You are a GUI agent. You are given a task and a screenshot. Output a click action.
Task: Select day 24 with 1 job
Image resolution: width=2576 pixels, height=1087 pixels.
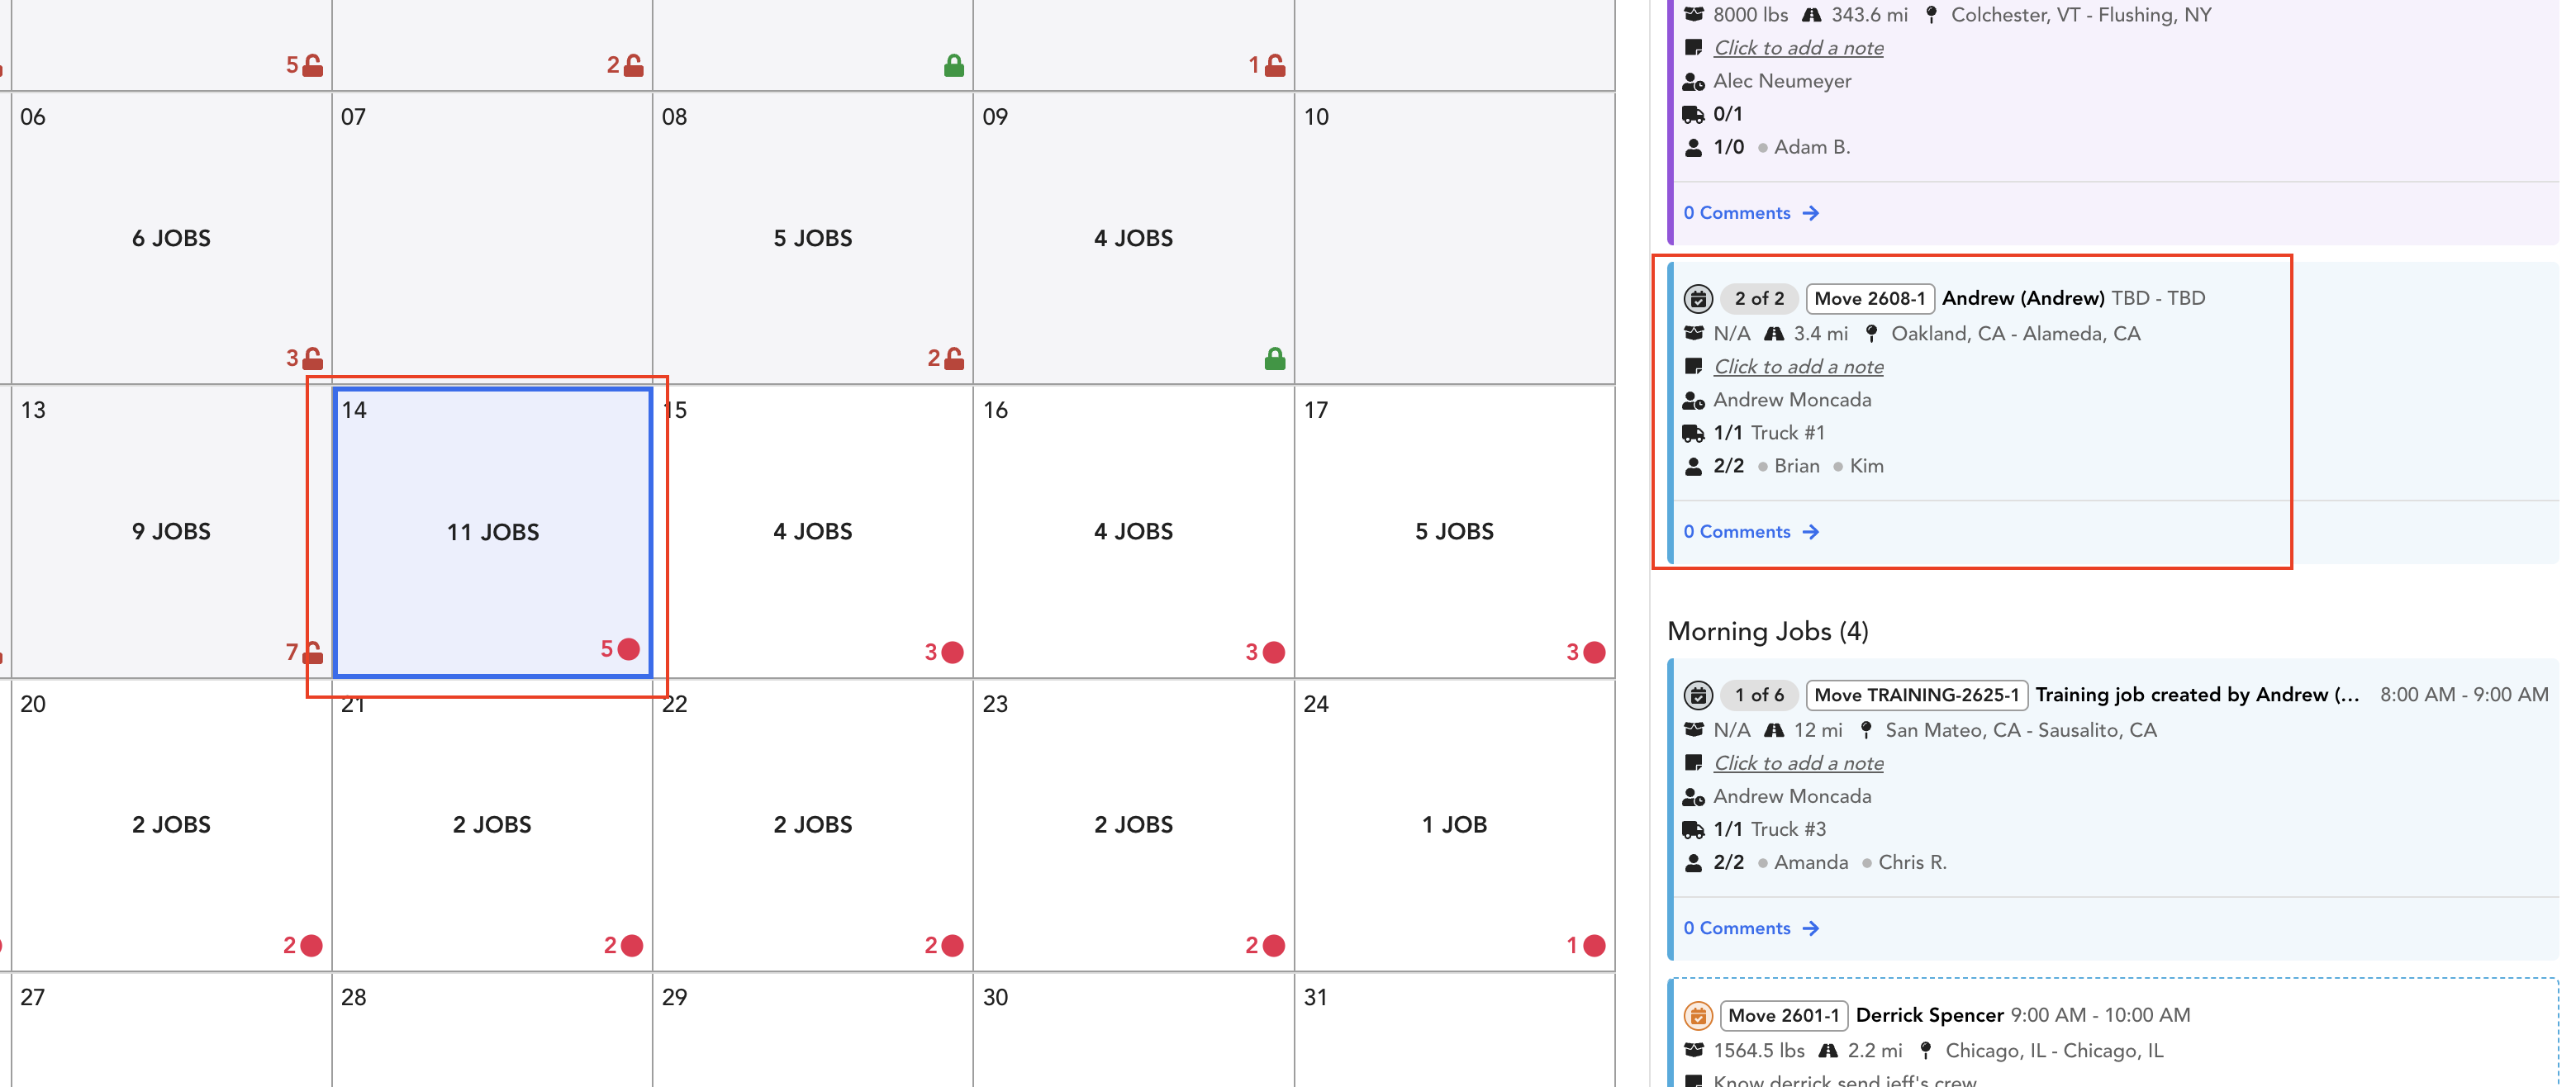tap(1454, 824)
